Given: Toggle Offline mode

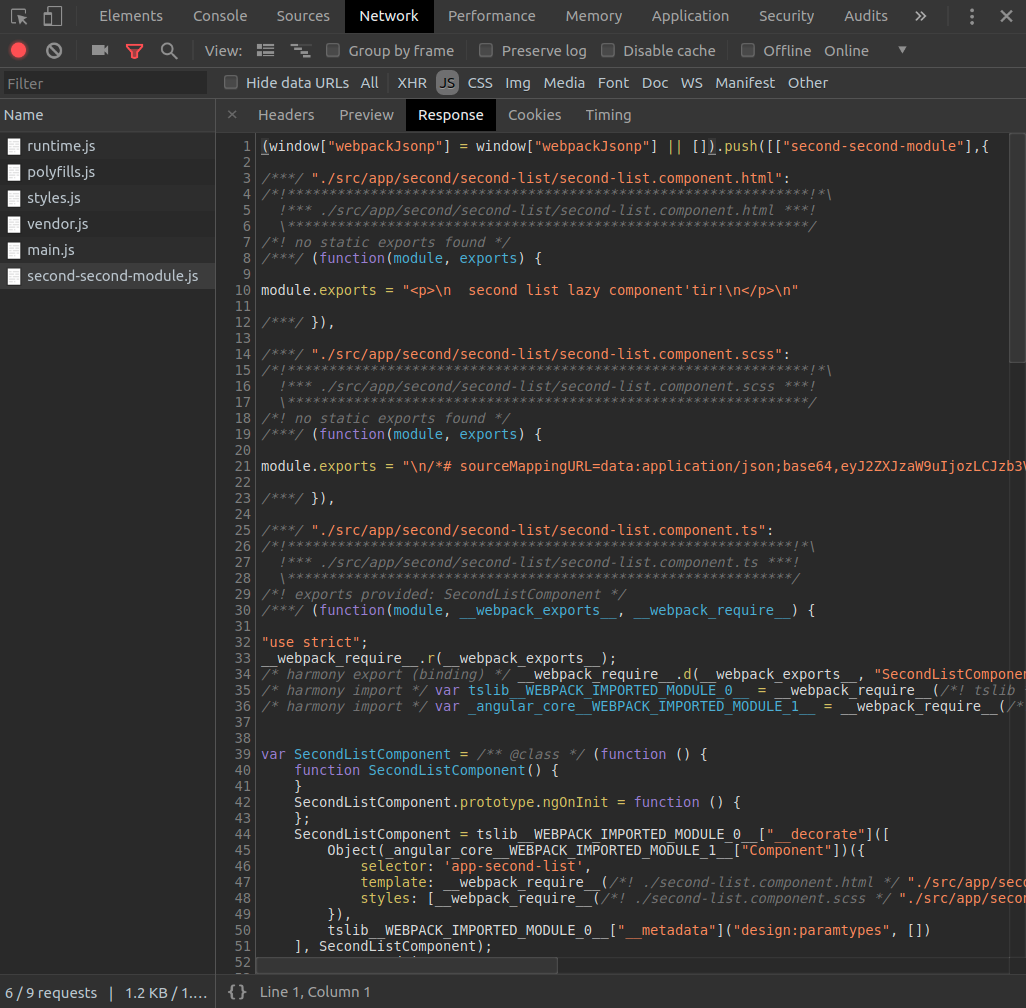Looking at the screenshot, I should click(x=748, y=50).
